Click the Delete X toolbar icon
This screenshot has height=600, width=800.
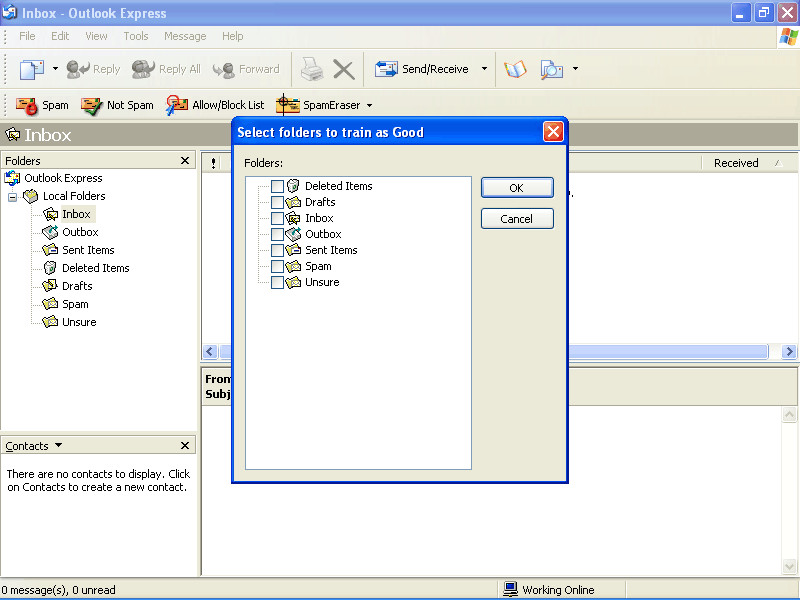pyautogui.click(x=344, y=69)
